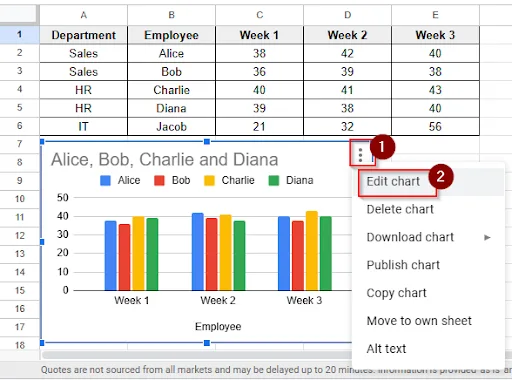Click the Employee header cell
This screenshot has height=380, width=512.
coord(171,35)
